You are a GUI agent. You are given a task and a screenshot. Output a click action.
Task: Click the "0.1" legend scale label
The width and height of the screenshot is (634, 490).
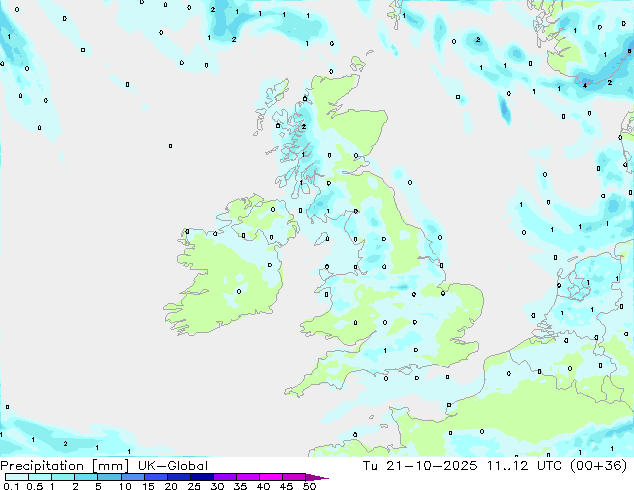[11, 486]
